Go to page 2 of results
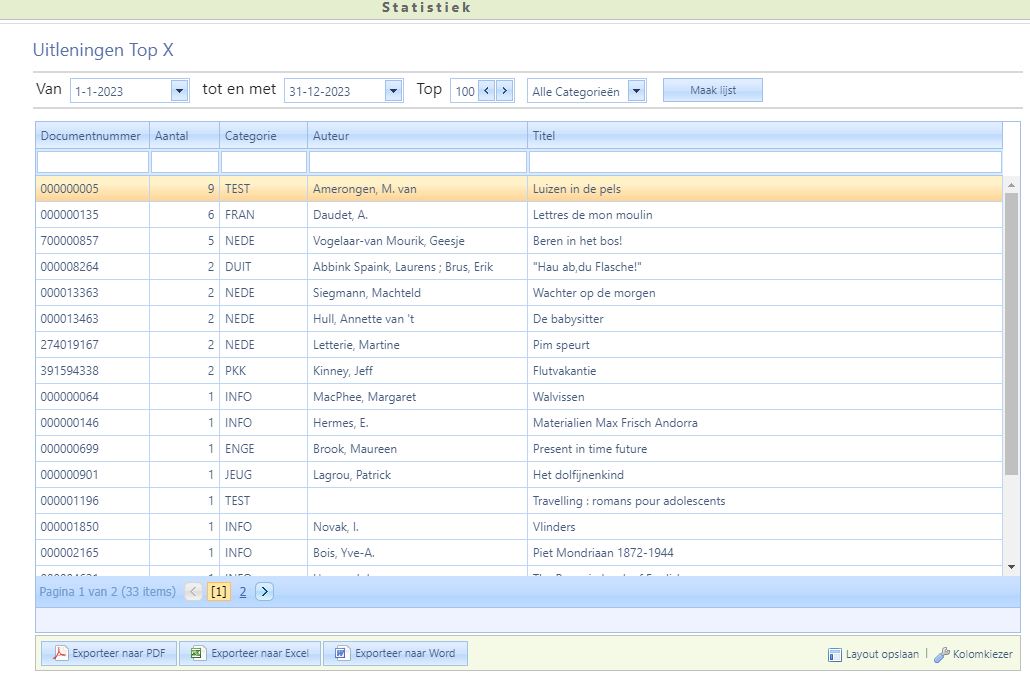1030x680 pixels. 242,592
